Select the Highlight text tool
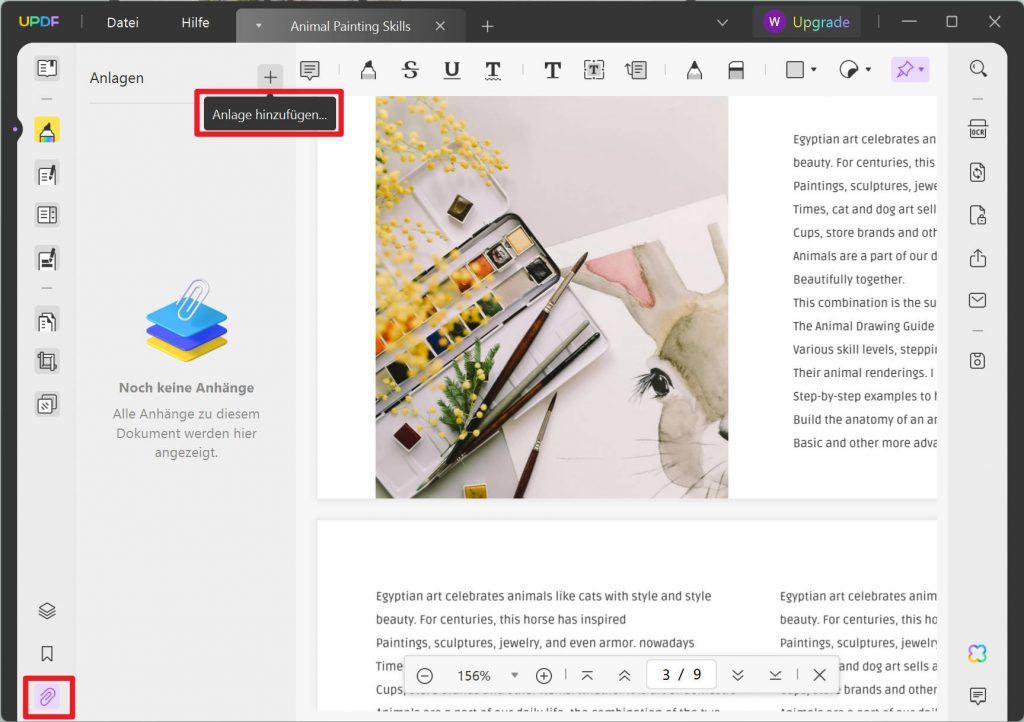 (368, 69)
